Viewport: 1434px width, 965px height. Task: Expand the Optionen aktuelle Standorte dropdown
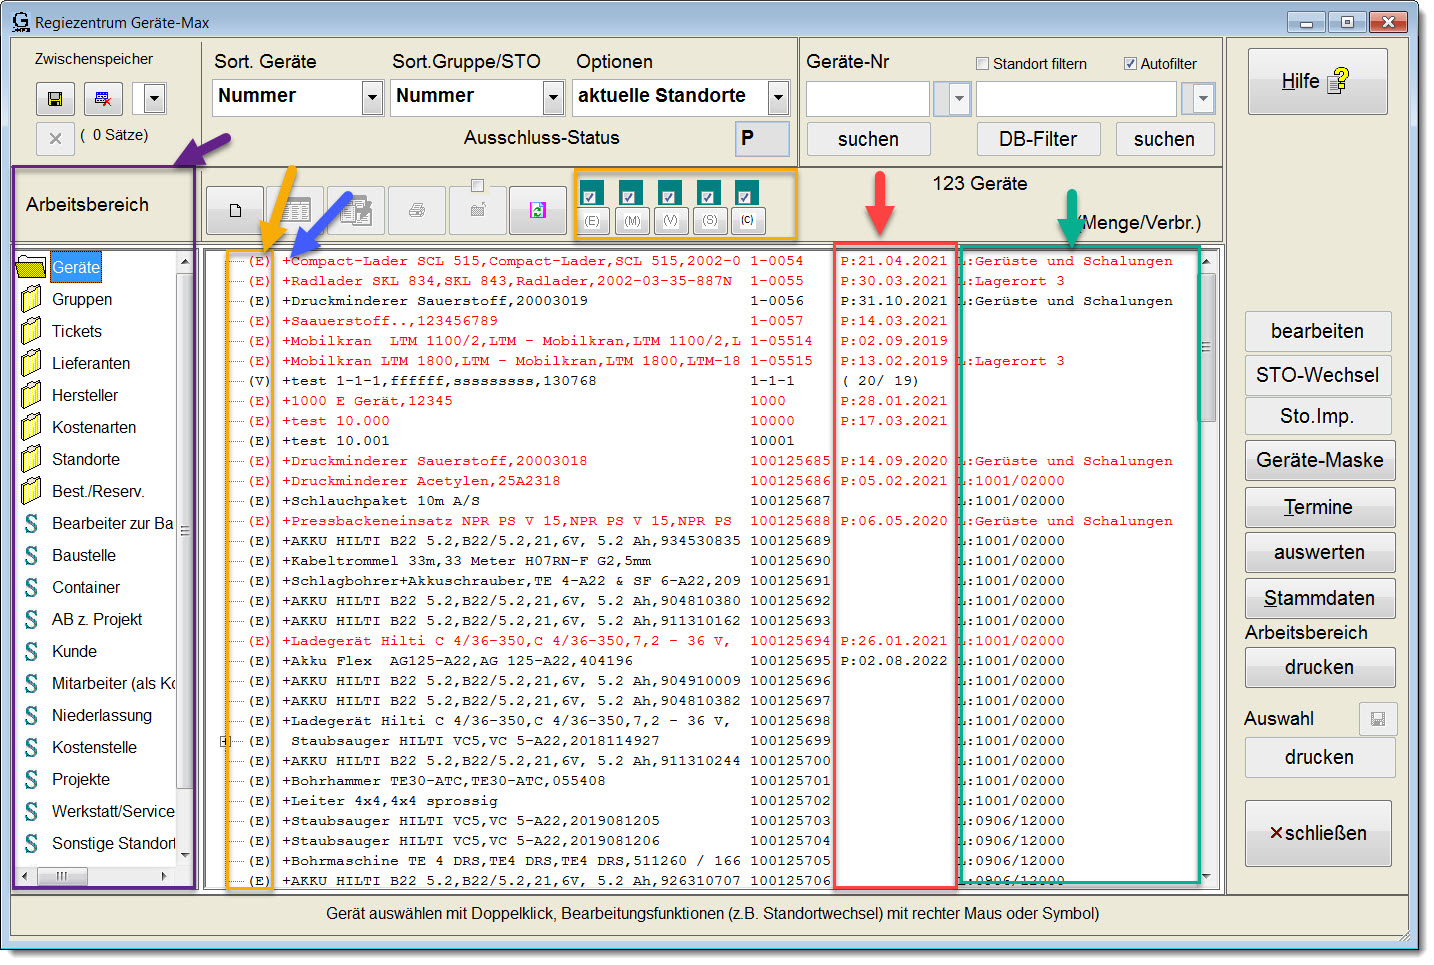click(778, 98)
